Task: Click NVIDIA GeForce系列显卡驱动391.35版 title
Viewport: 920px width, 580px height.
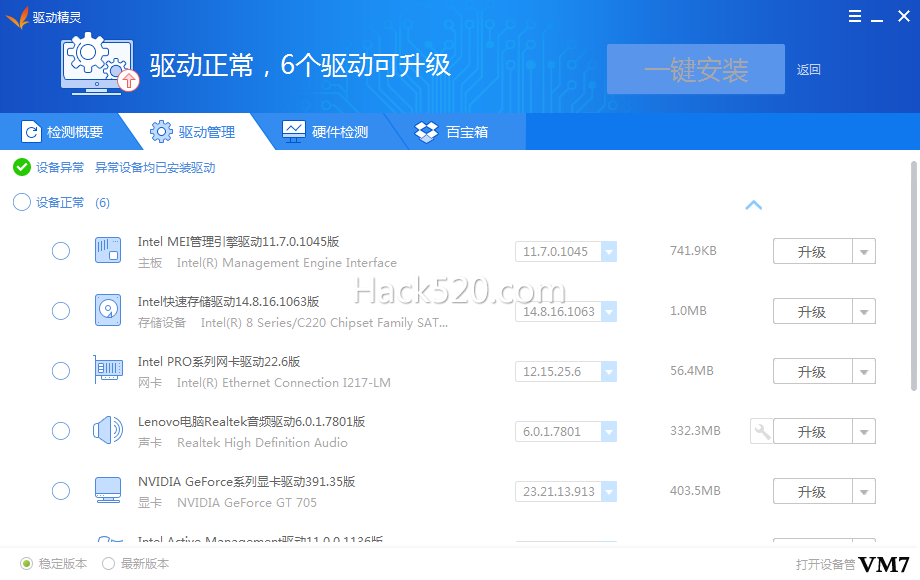Action: click(x=246, y=481)
